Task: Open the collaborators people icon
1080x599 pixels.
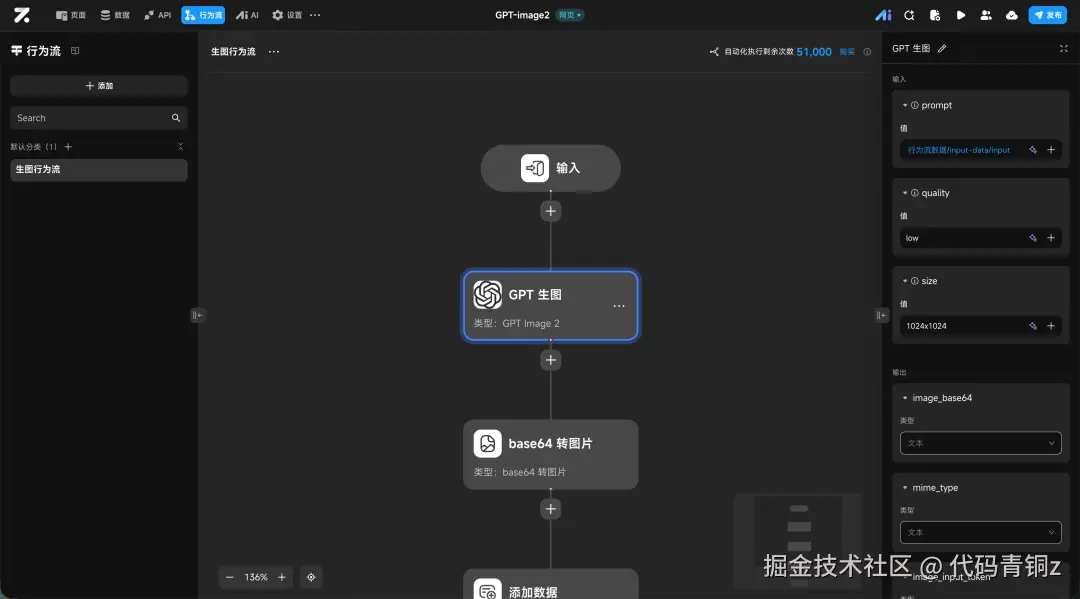Action: tap(986, 15)
